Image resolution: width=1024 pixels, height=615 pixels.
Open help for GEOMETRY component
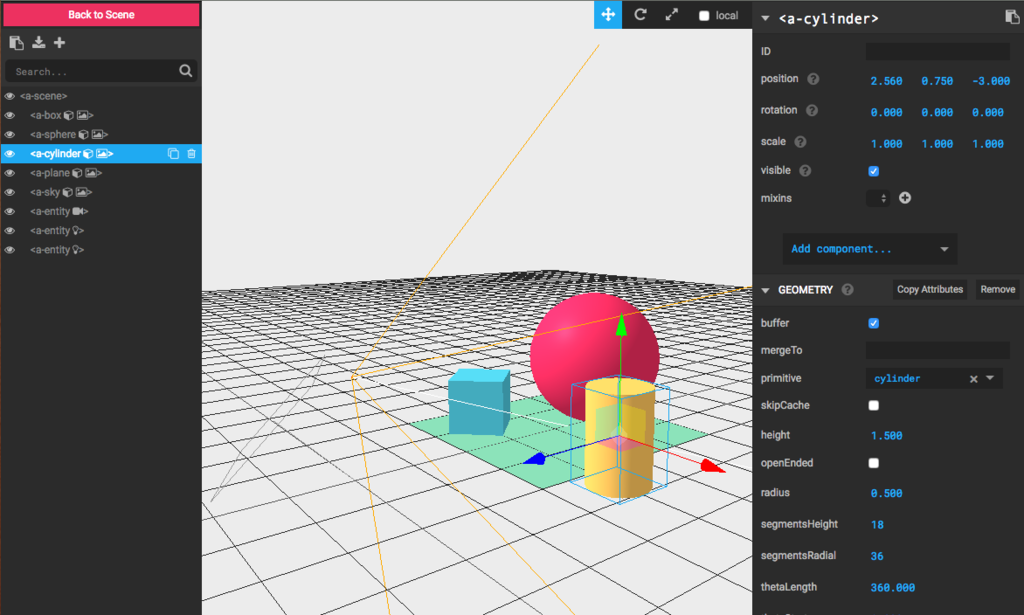[848, 290]
